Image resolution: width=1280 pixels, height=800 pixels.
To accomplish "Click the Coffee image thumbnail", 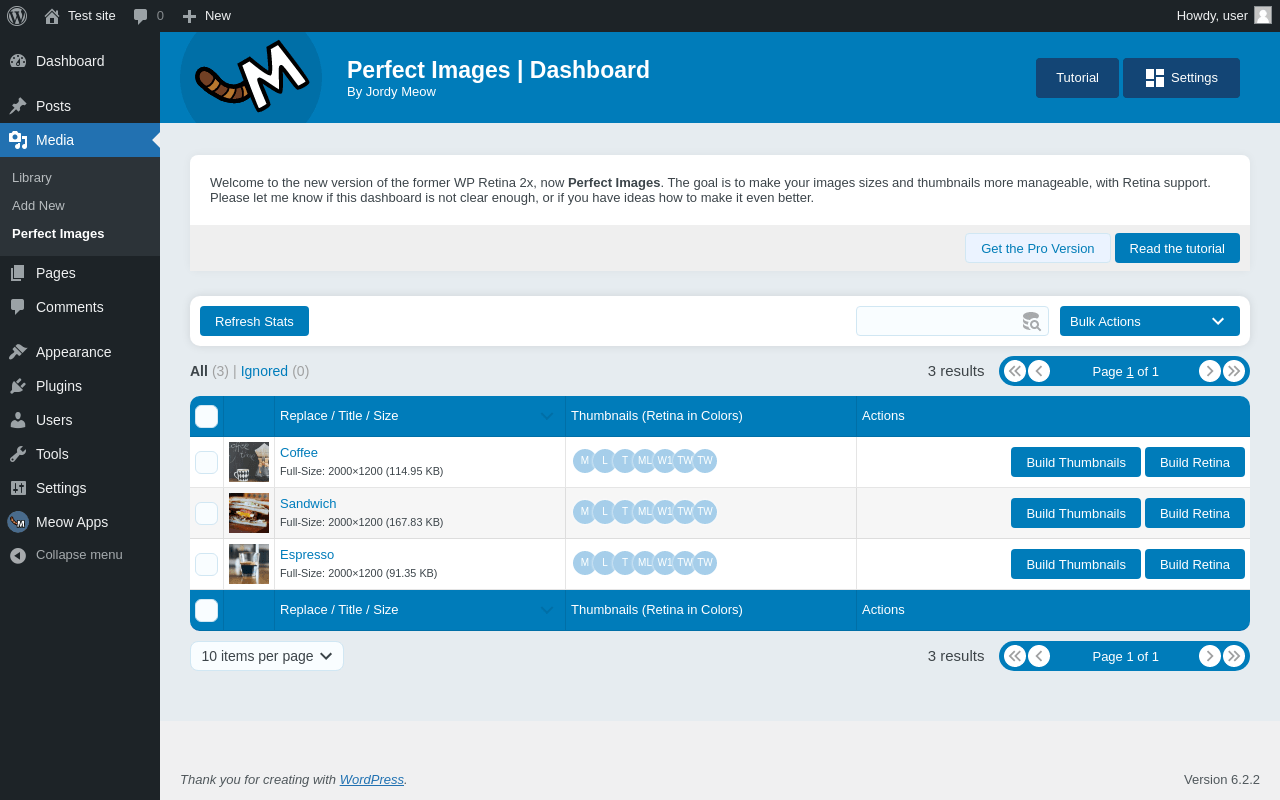I will click(x=249, y=462).
